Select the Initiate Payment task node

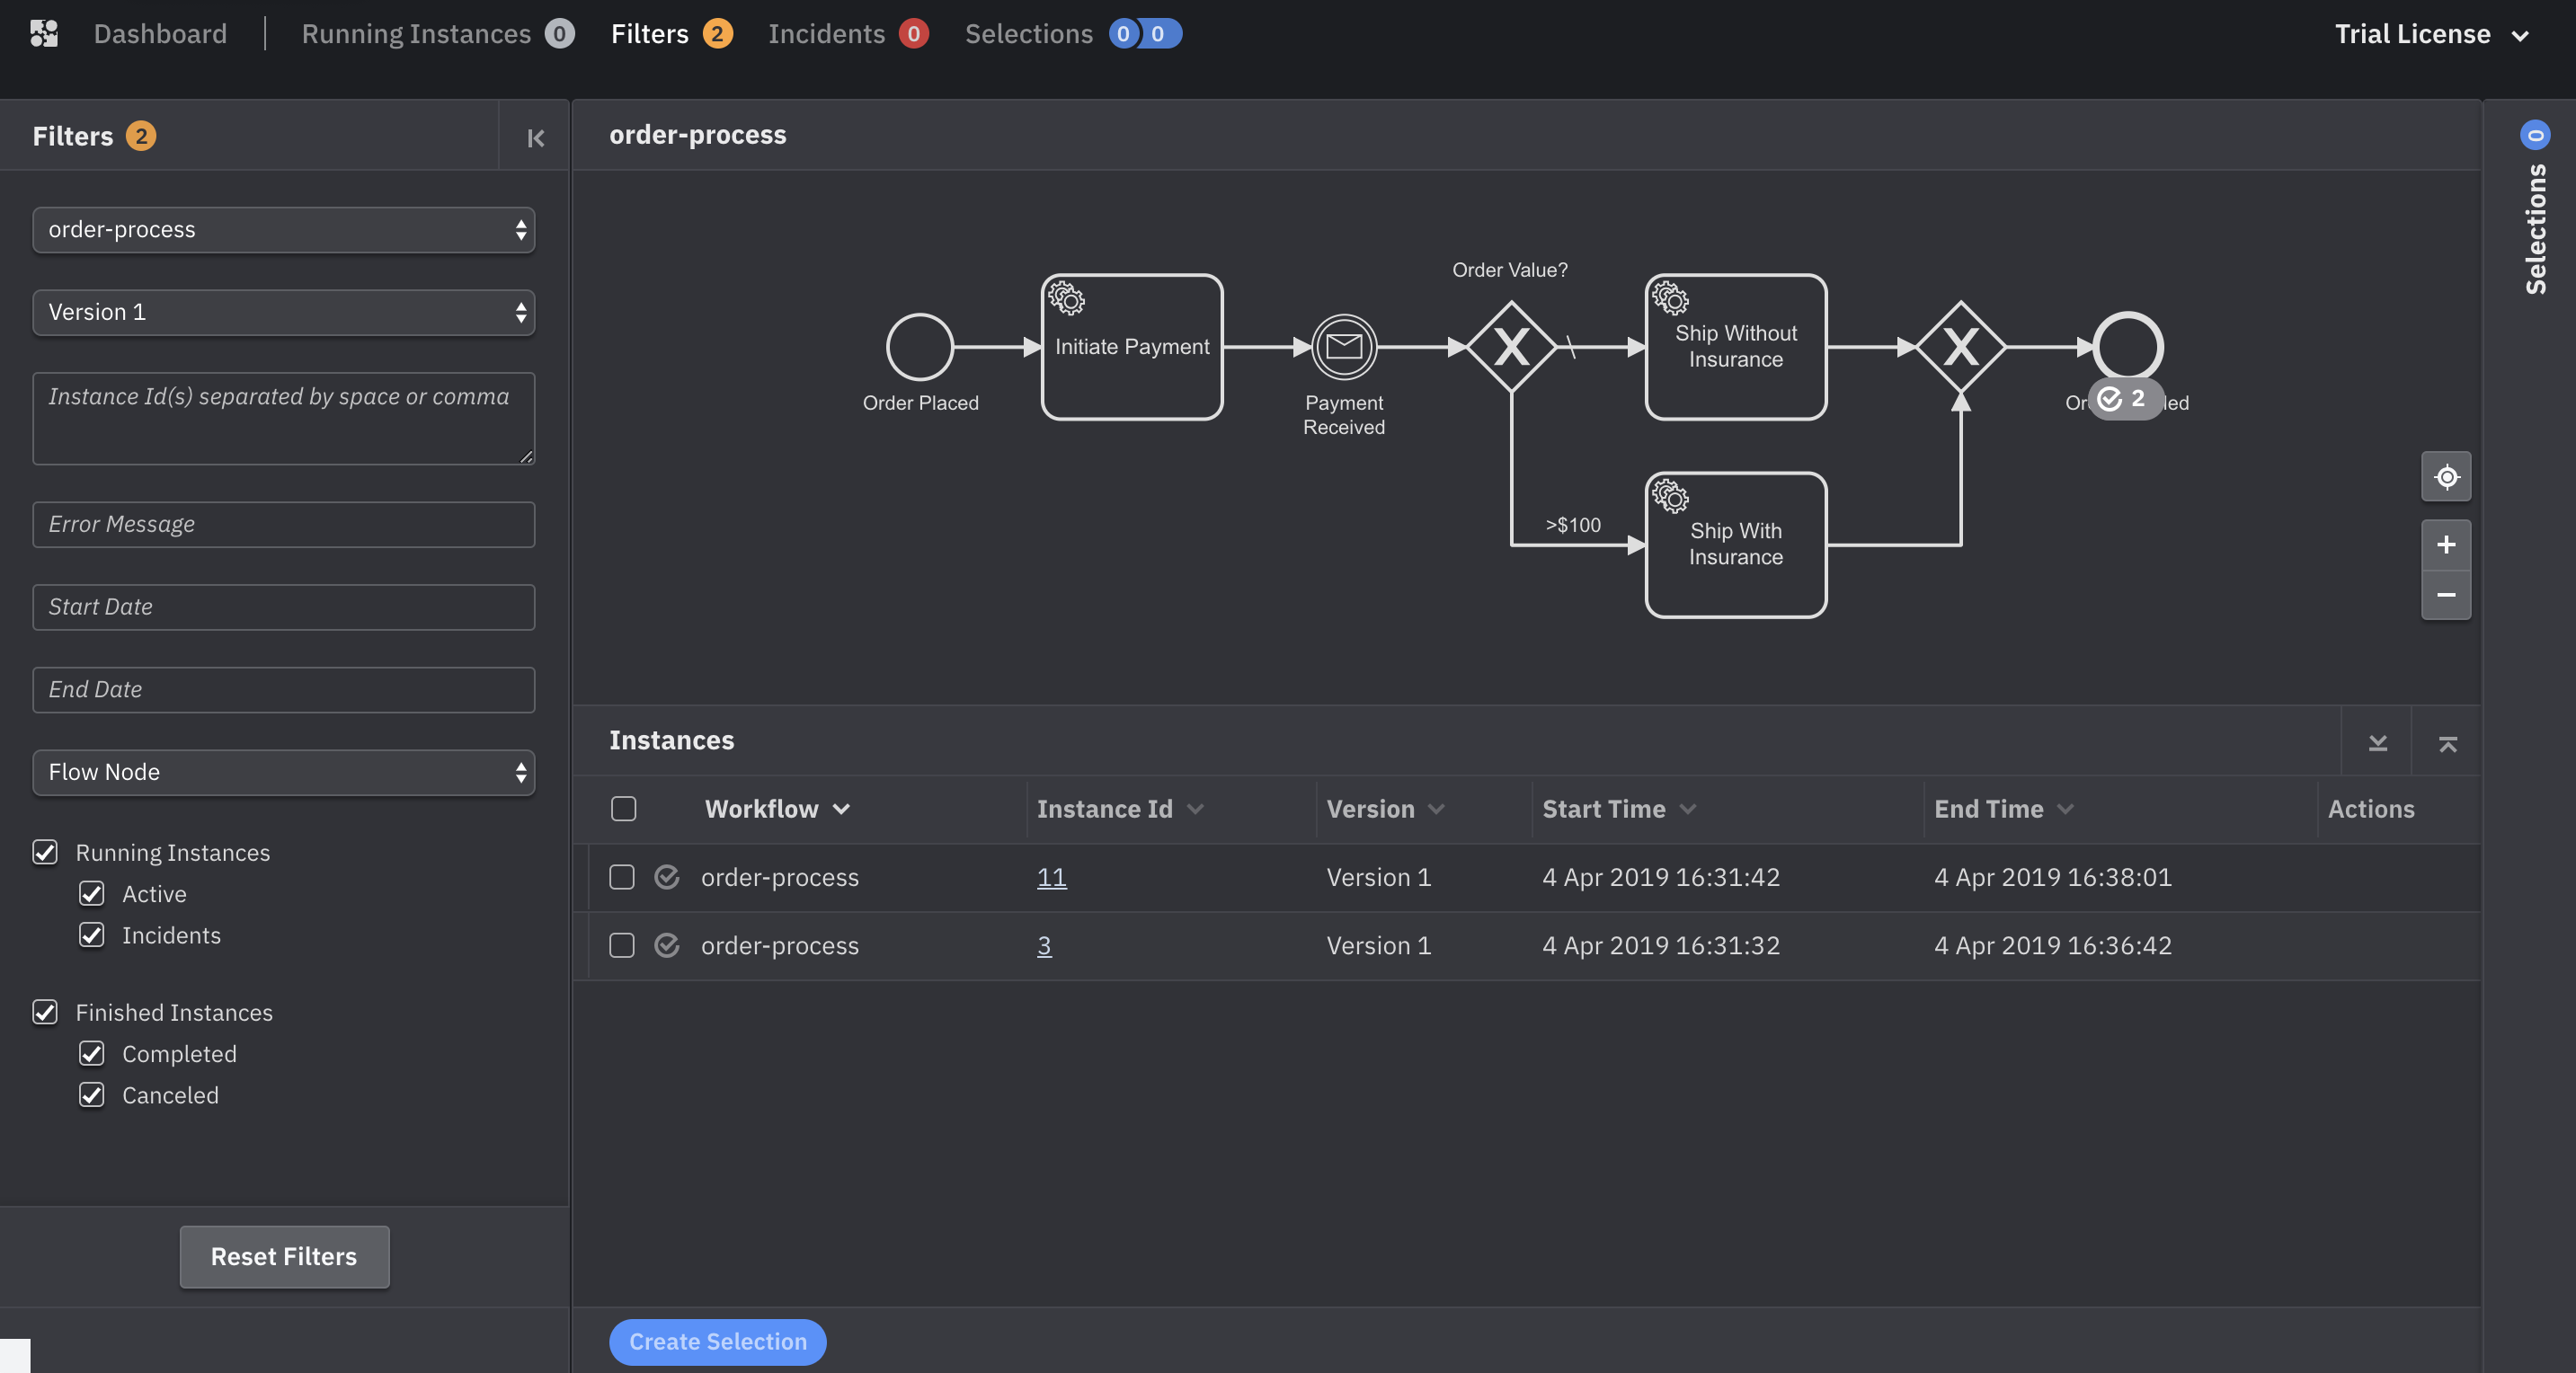coord(1132,347)
